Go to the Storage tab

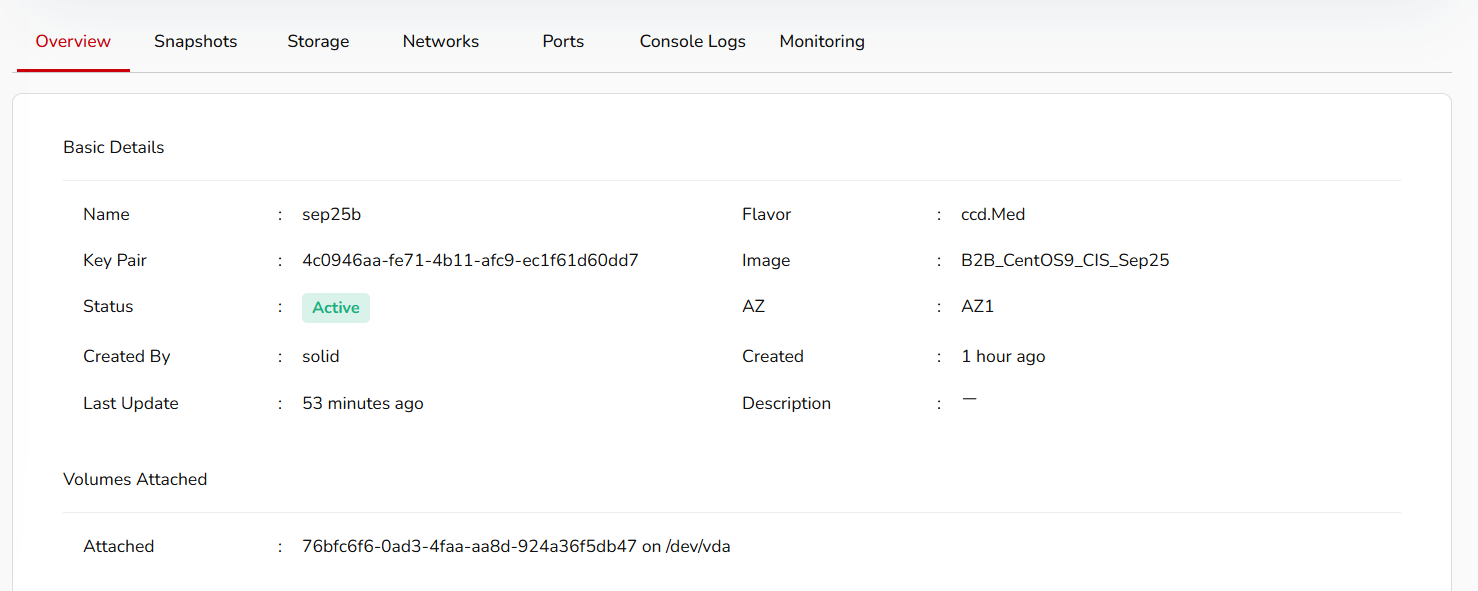pyautogui.click(x=318, y=42)
